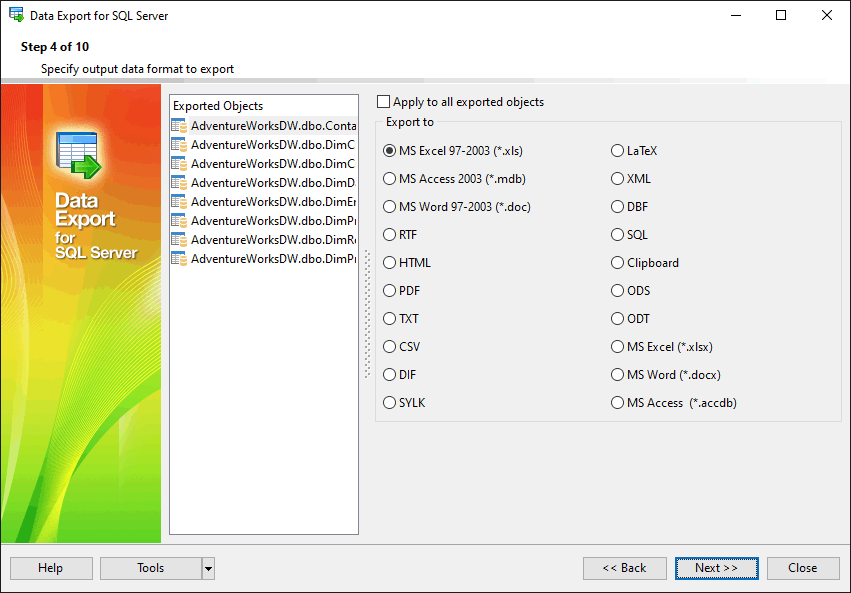Go back using the << Back button
Image resolution: width=851 pixels, height=593 pixels.
pos(624,568)
